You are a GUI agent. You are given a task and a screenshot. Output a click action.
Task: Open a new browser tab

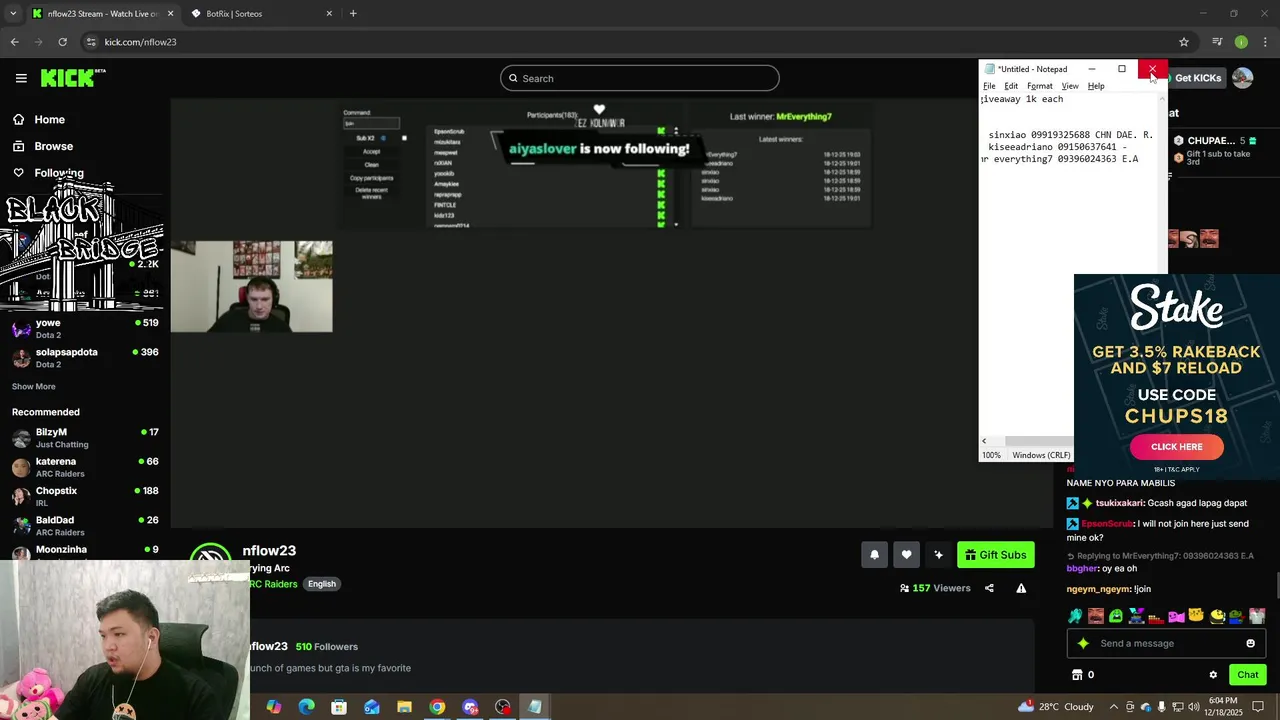coord(353,14)
